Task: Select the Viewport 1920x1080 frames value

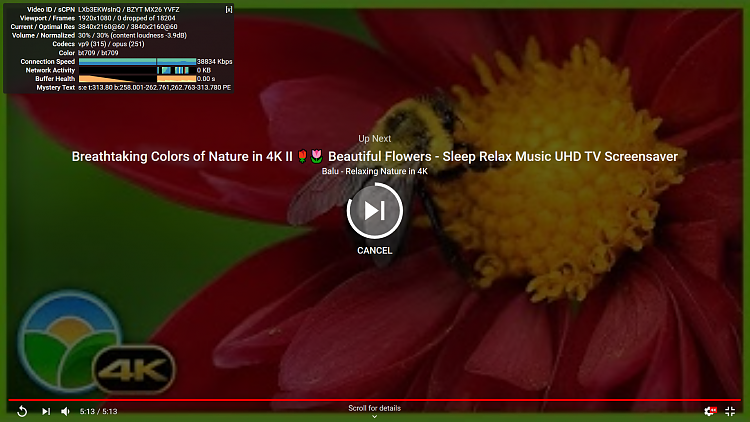Action: click(x=127, y=18)
